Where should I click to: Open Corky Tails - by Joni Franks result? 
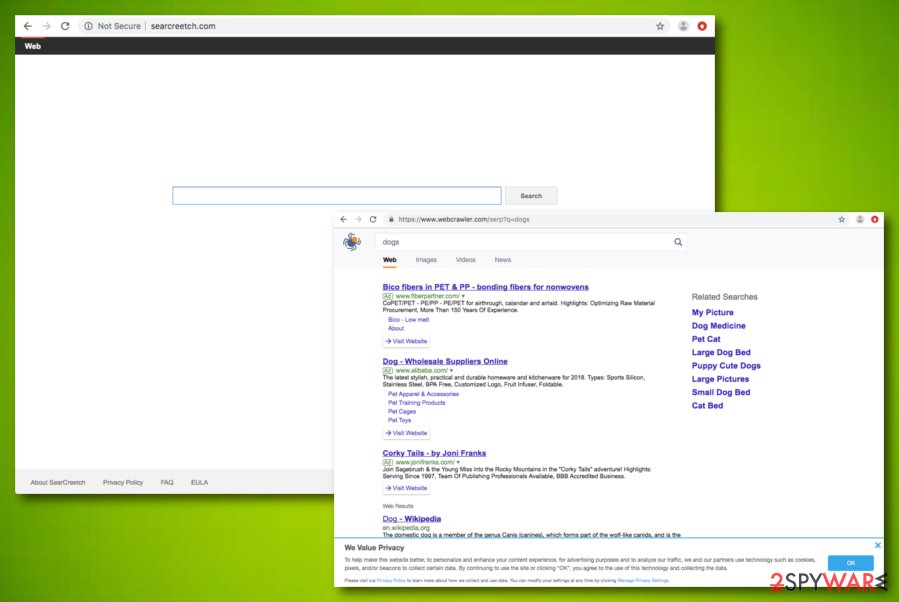pos(434,453)
